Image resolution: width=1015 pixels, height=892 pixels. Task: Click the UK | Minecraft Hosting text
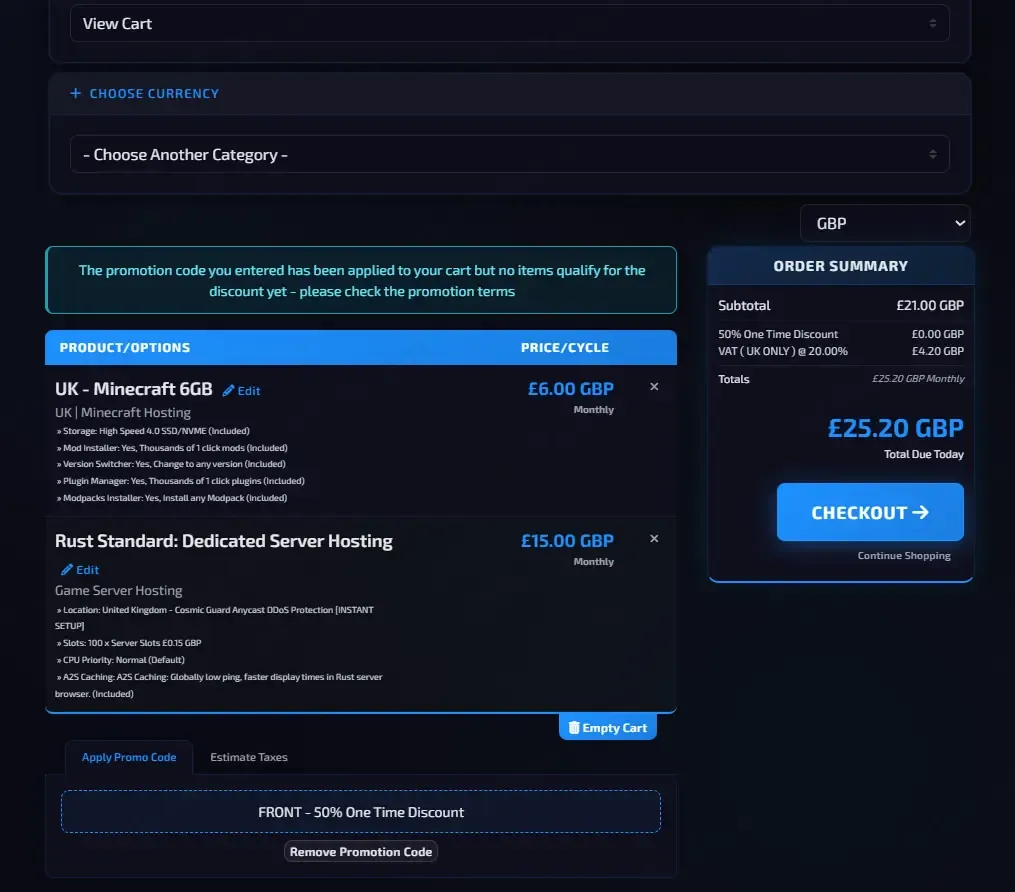[123, 412]
